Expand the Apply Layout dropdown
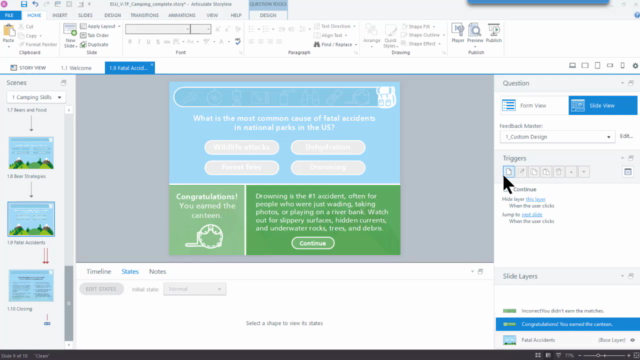Viewport: 640px width, 360px height. point(119,26)
